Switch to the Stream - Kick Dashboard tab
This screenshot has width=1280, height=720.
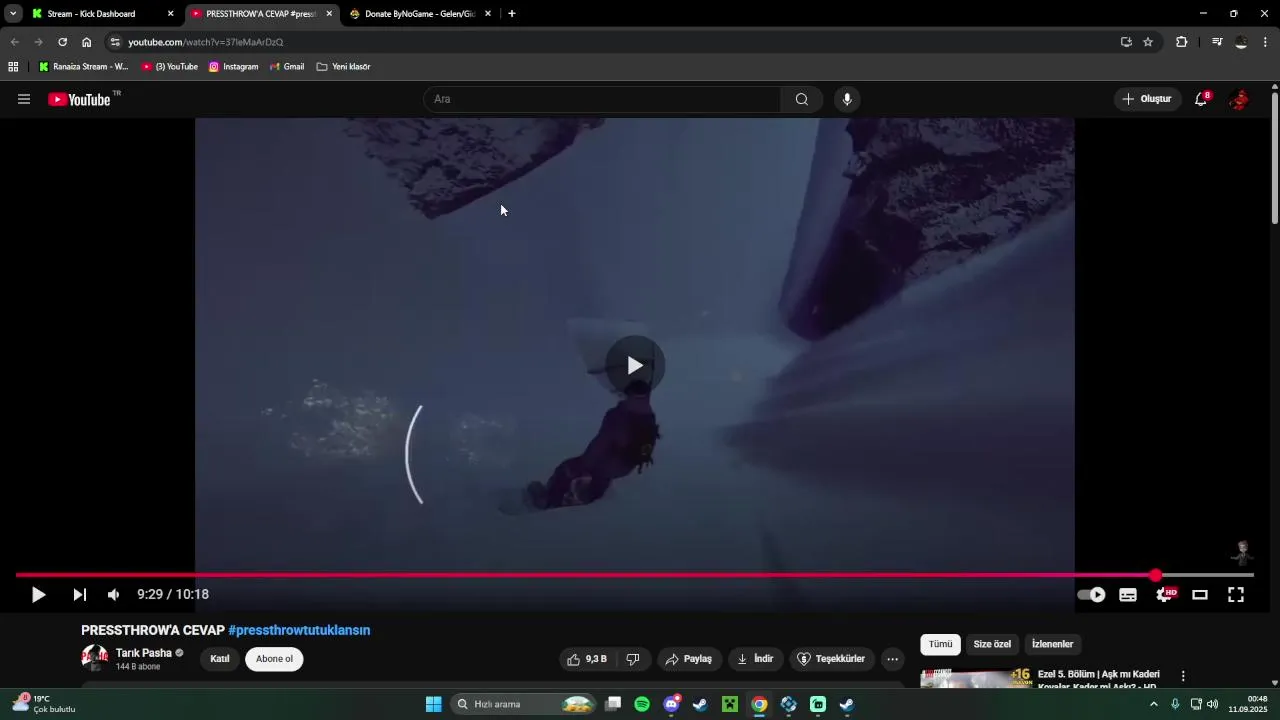click(102, 14)
